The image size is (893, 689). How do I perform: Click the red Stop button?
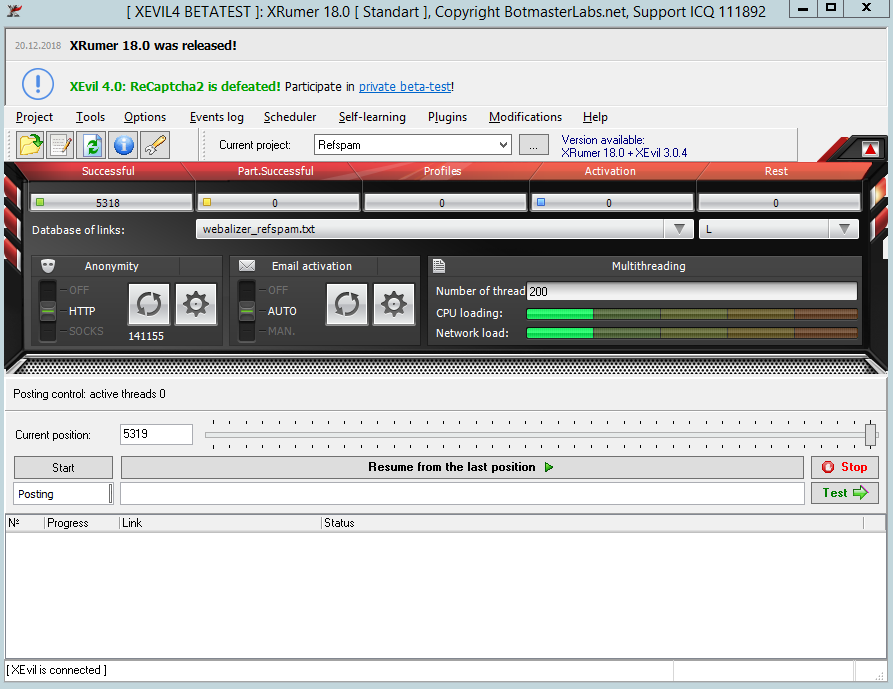(x=845, y=467)
